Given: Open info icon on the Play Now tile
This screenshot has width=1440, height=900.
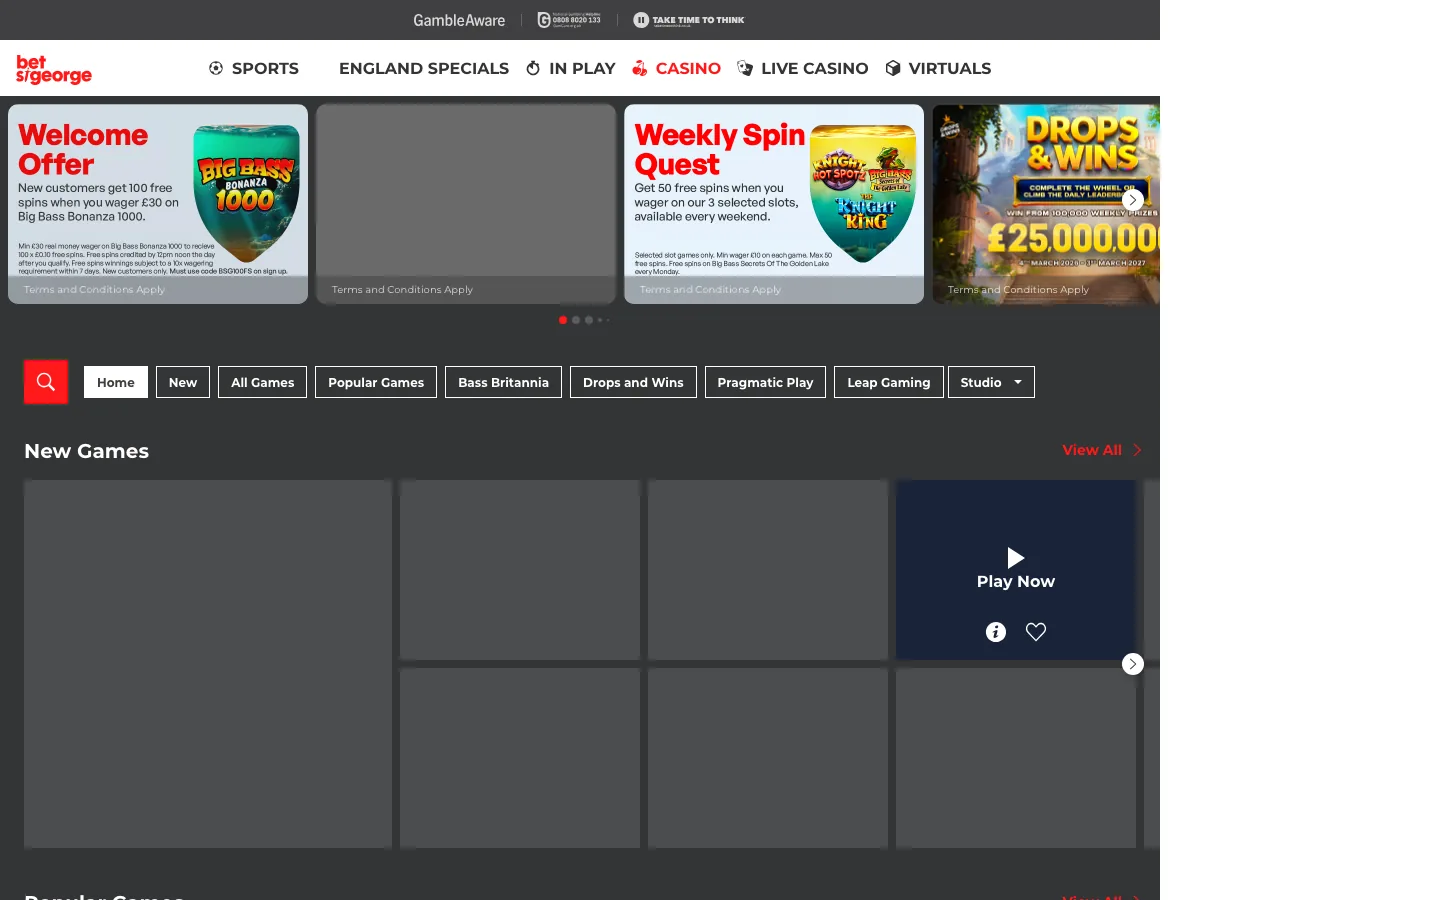Looking at the screenshot, I should [x=996, y=632].
